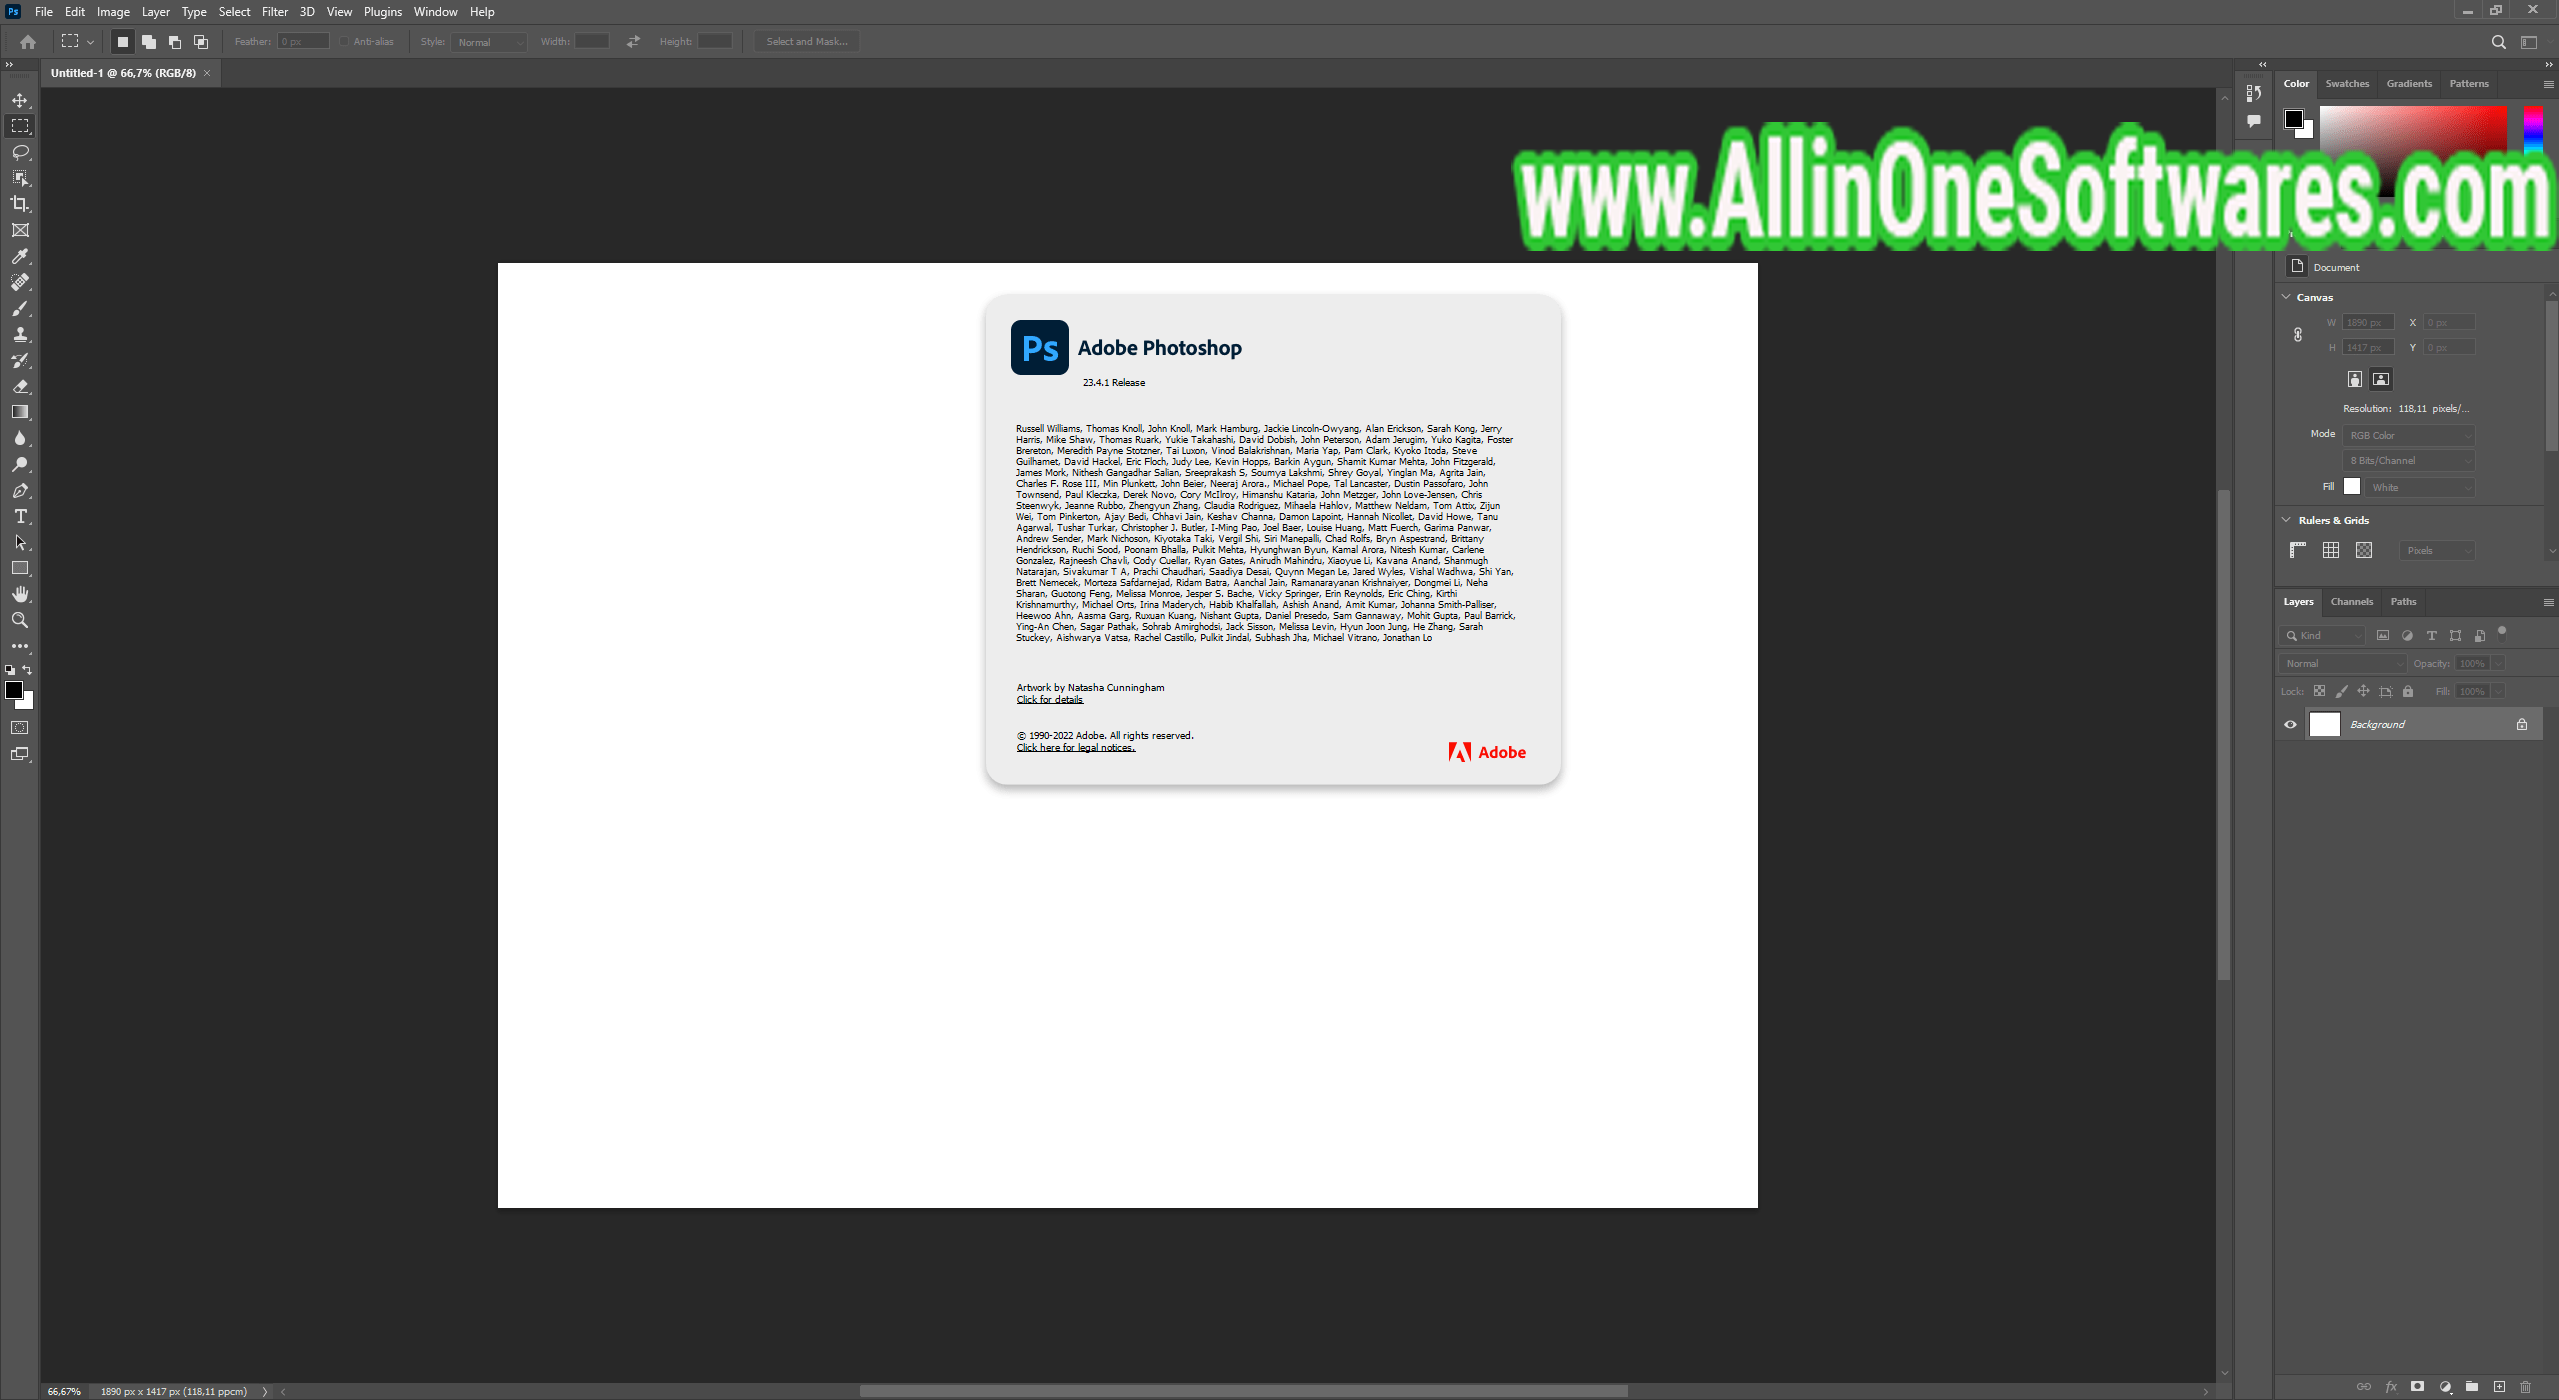Screen dimensions: 2559x1400
Task: Toggle Background layer visibility
Action: pyautogui.click(x=2292, y=722)
